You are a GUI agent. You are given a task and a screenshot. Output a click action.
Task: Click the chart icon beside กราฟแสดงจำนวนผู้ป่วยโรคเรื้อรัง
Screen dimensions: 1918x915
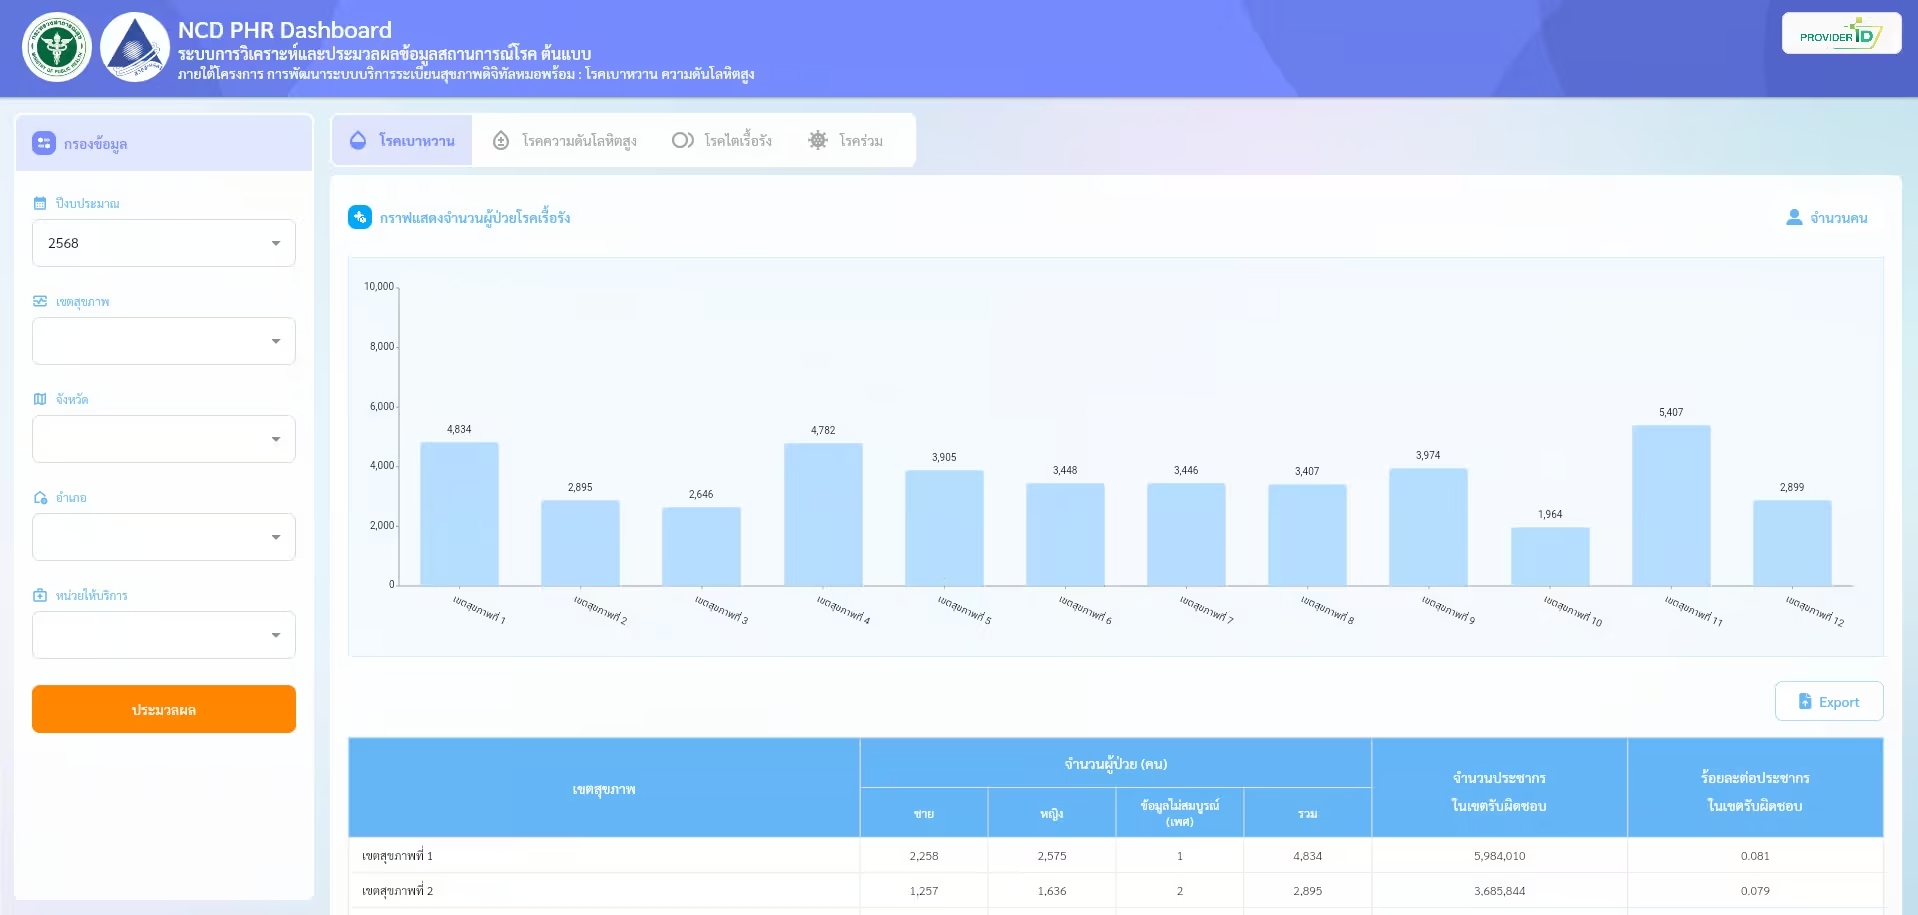(359, 216)
